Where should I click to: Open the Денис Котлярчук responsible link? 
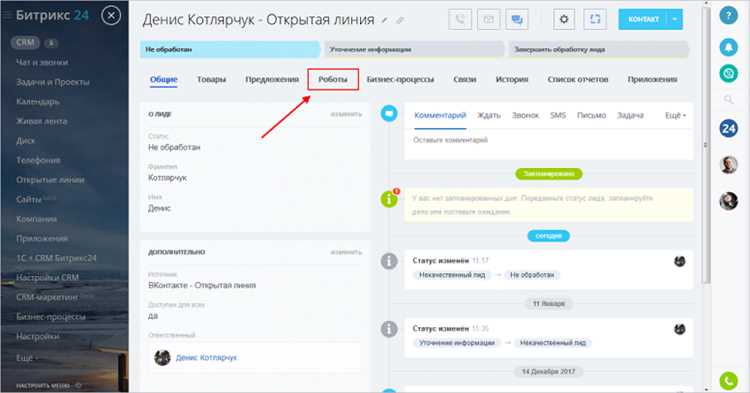(x=206, y=358)
